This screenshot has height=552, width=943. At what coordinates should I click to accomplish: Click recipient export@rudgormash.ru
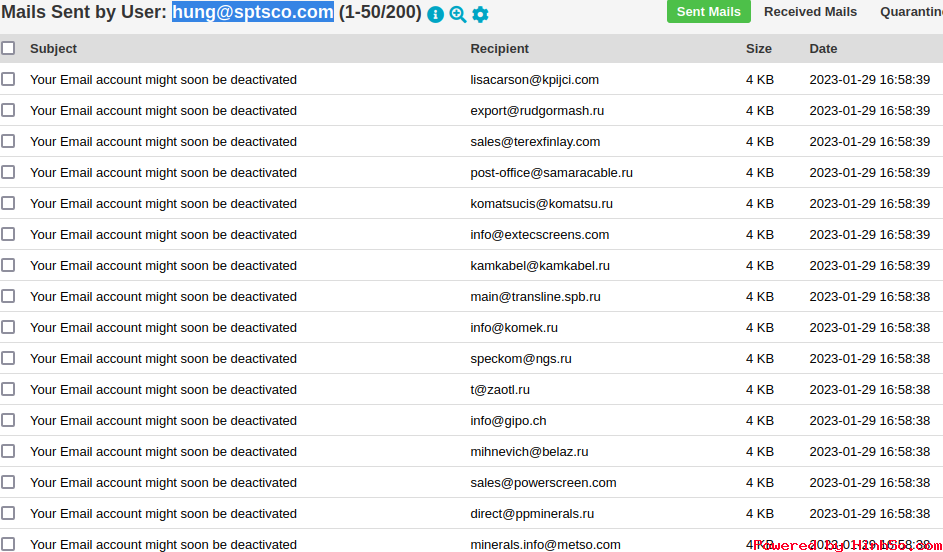(537, 111)
